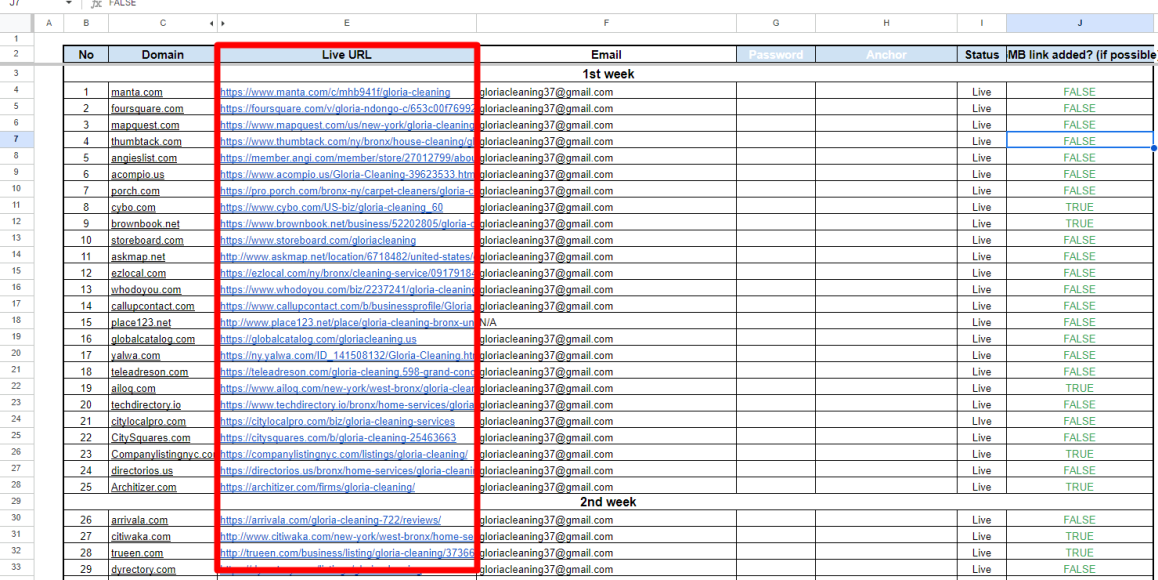Select the TRUE cell in the citiwaka.com row
Screen dimensions: 1158x580
(1080, 536)
